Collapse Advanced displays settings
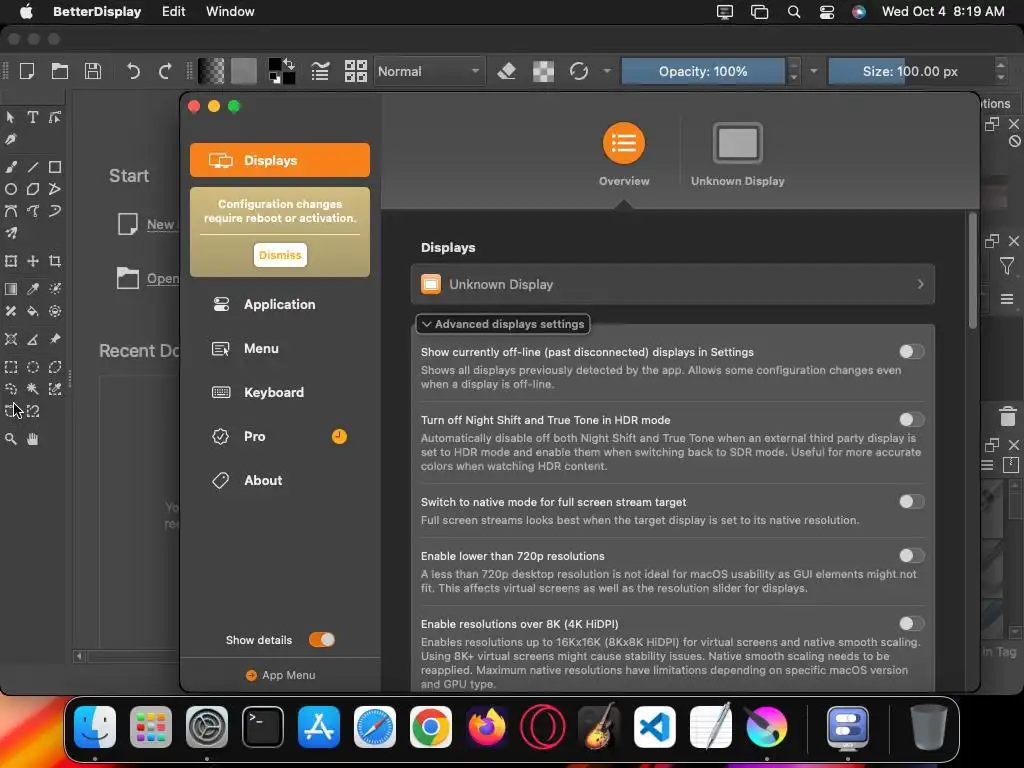The height and width of the screenshot is (768, 1024). point(503,324)
